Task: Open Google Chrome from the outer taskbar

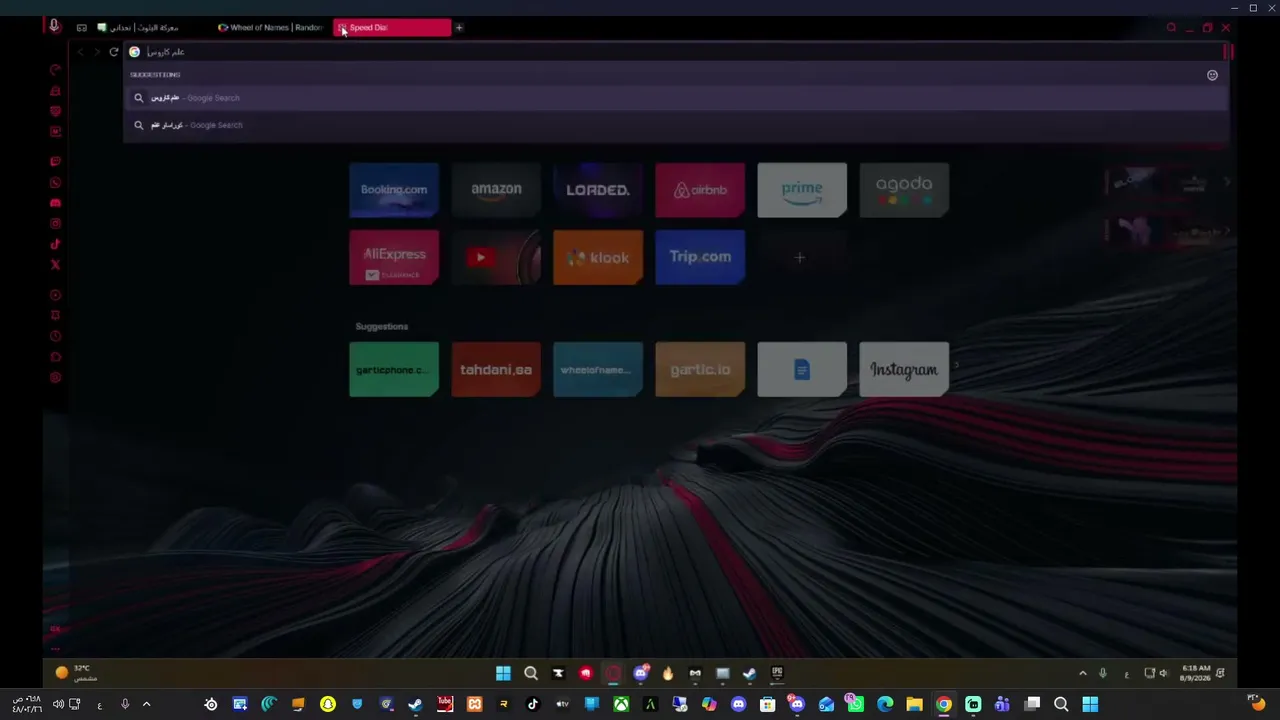Action: pyautogui.click(x=943, y=704)
